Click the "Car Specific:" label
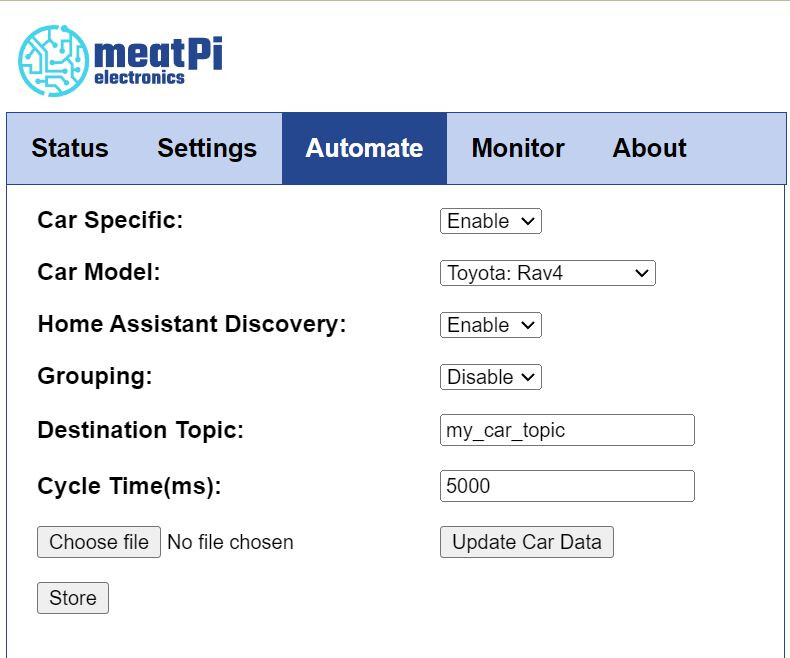This screenshot has width=790, height=658. pyautogui.click(x=110, y=220)
